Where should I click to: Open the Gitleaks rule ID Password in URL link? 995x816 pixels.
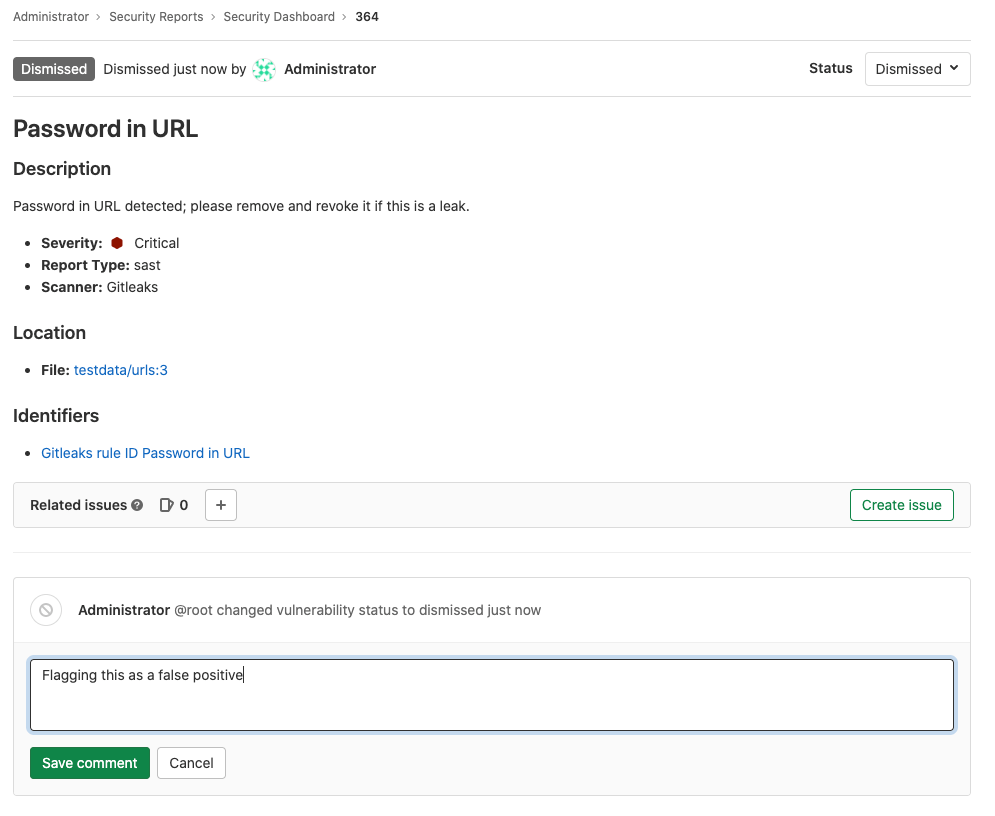pos(145,452)
